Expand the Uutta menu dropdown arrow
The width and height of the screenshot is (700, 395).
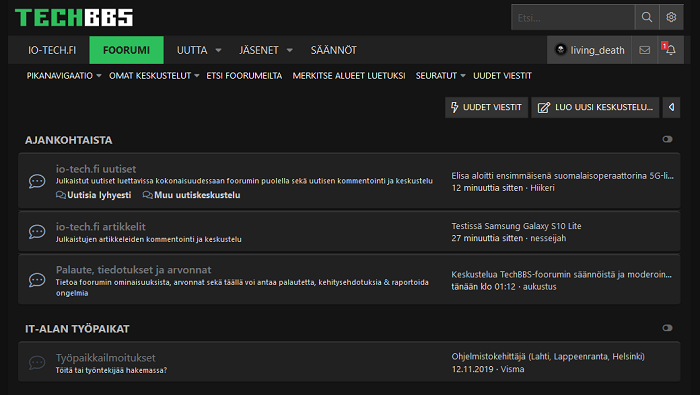[218, 50]
